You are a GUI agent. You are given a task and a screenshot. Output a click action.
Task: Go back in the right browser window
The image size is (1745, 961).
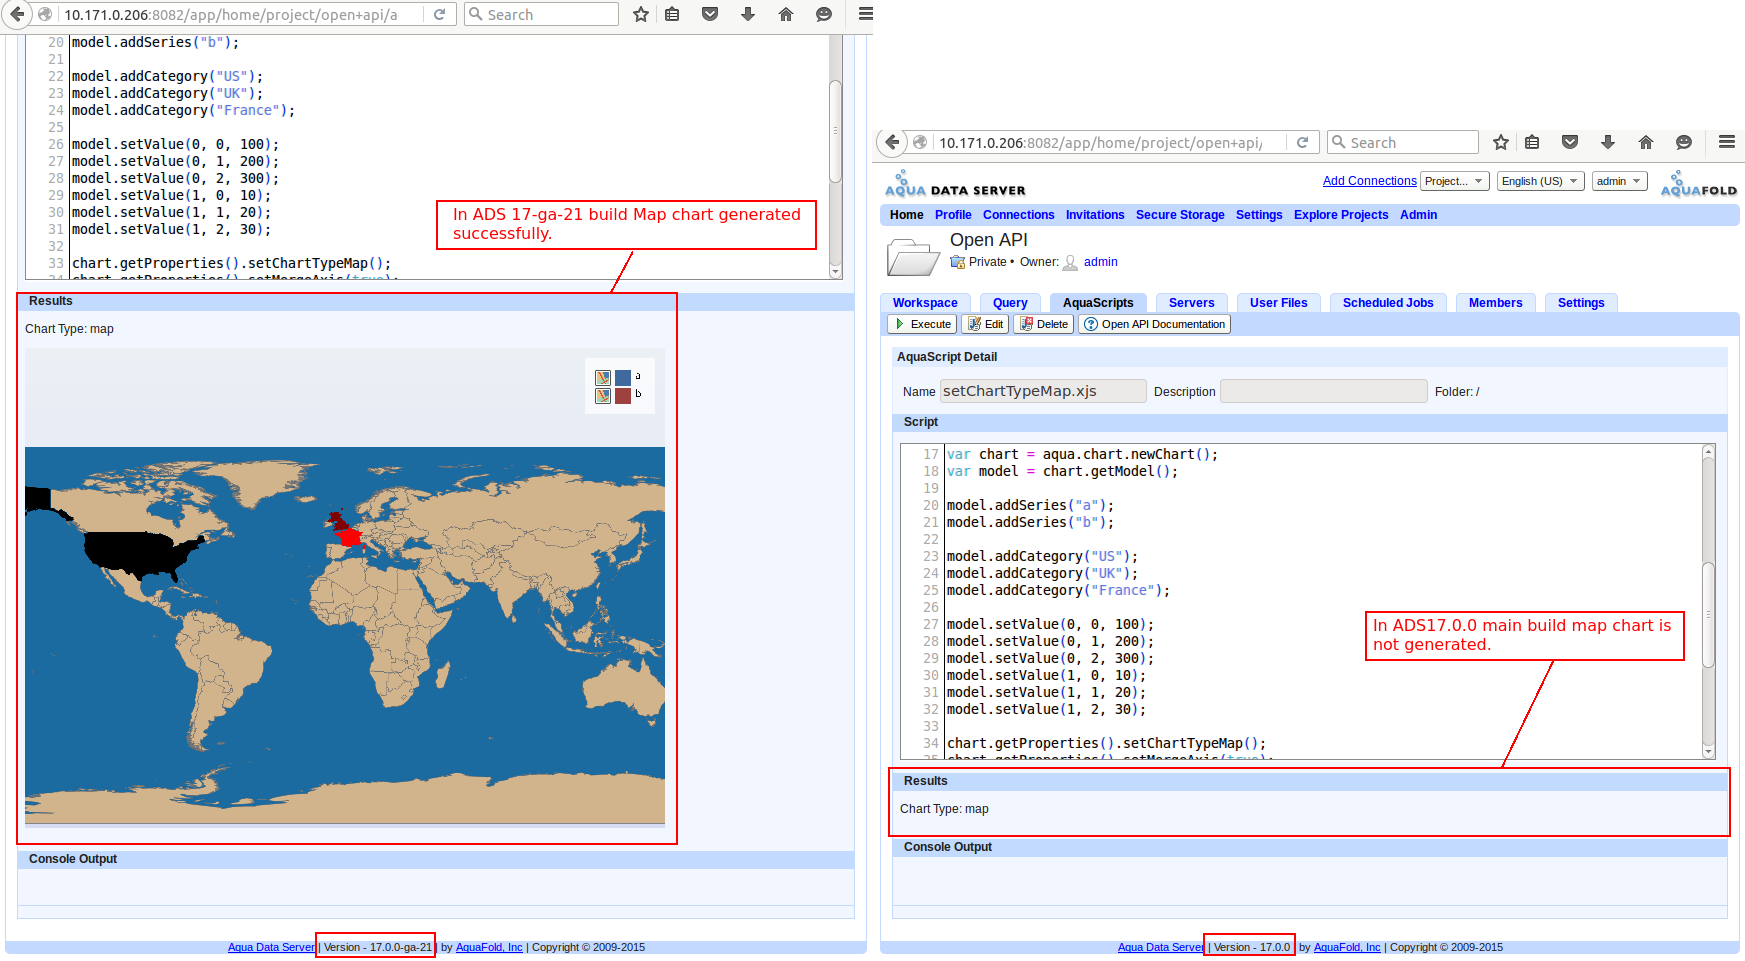[892, 142]
